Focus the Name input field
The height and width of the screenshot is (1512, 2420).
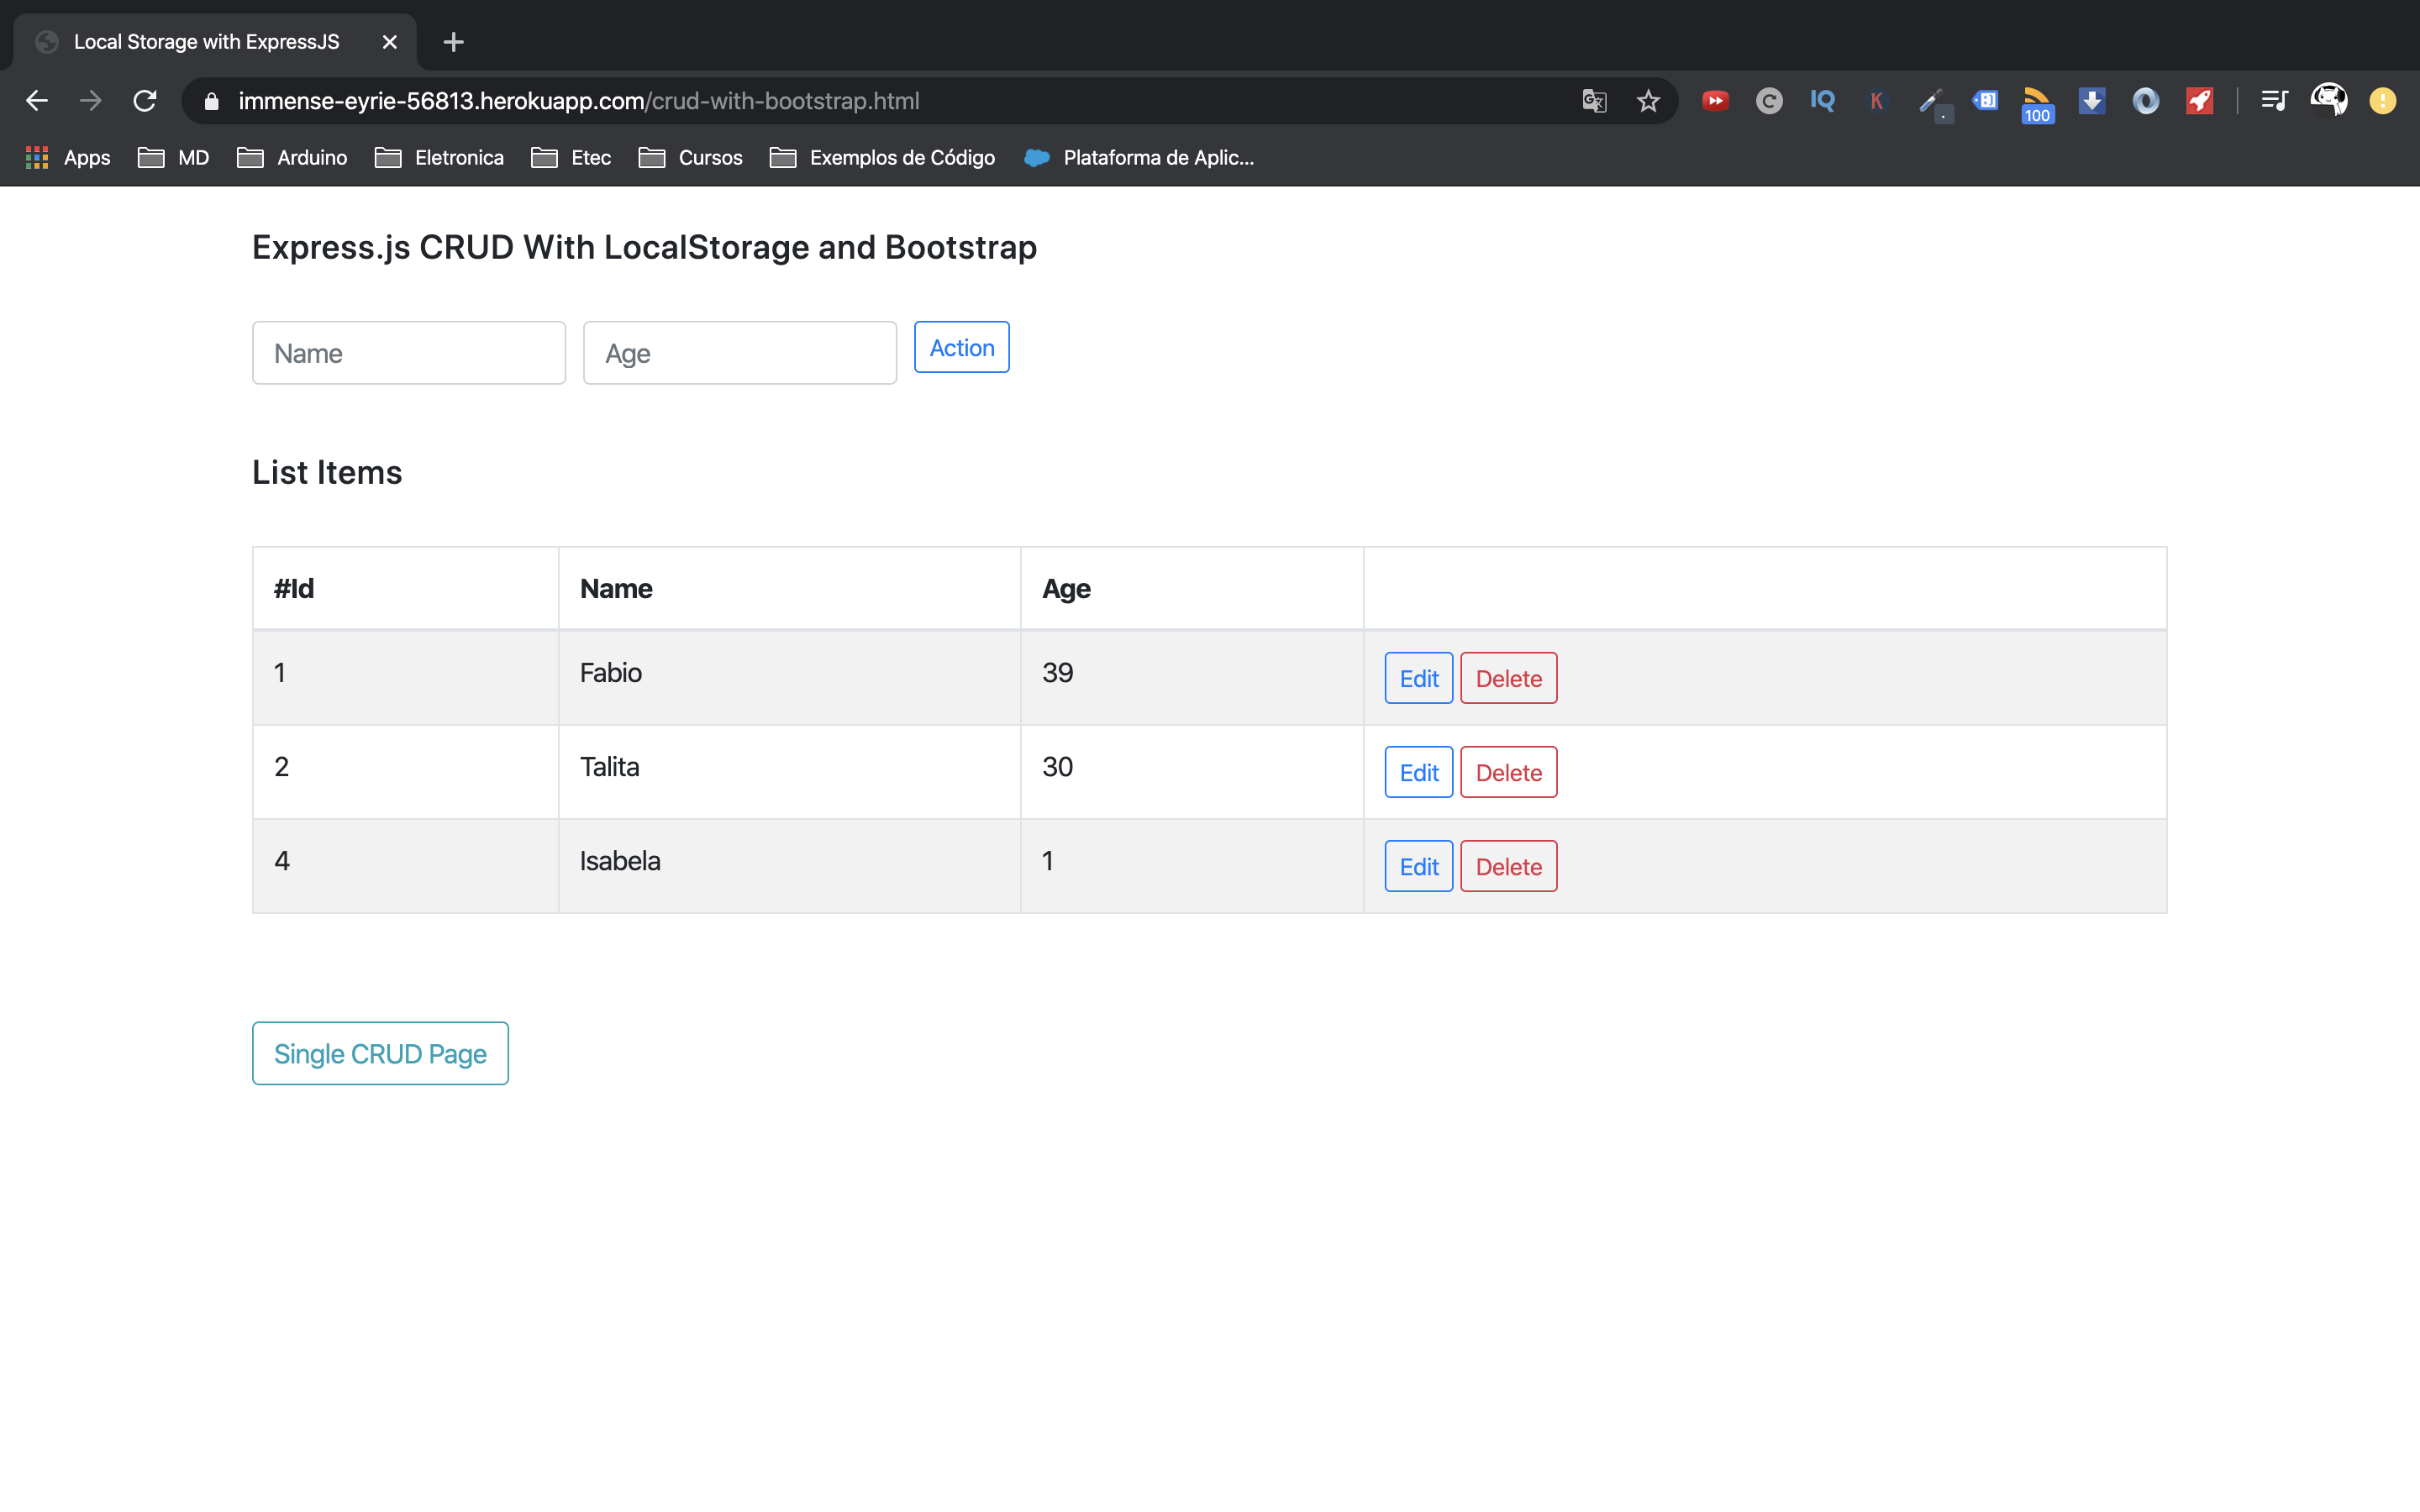tap(408, 353)
